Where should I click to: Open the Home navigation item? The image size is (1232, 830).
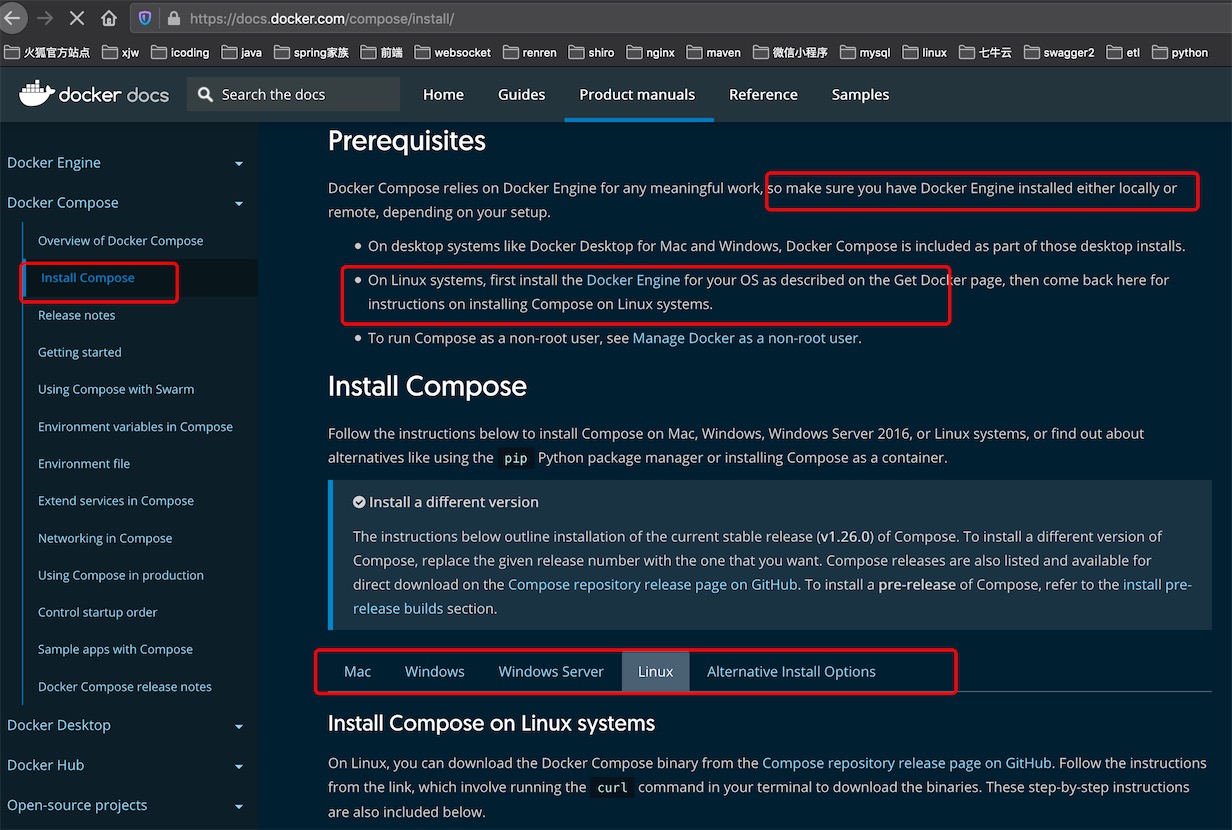(x=443, y=94)
